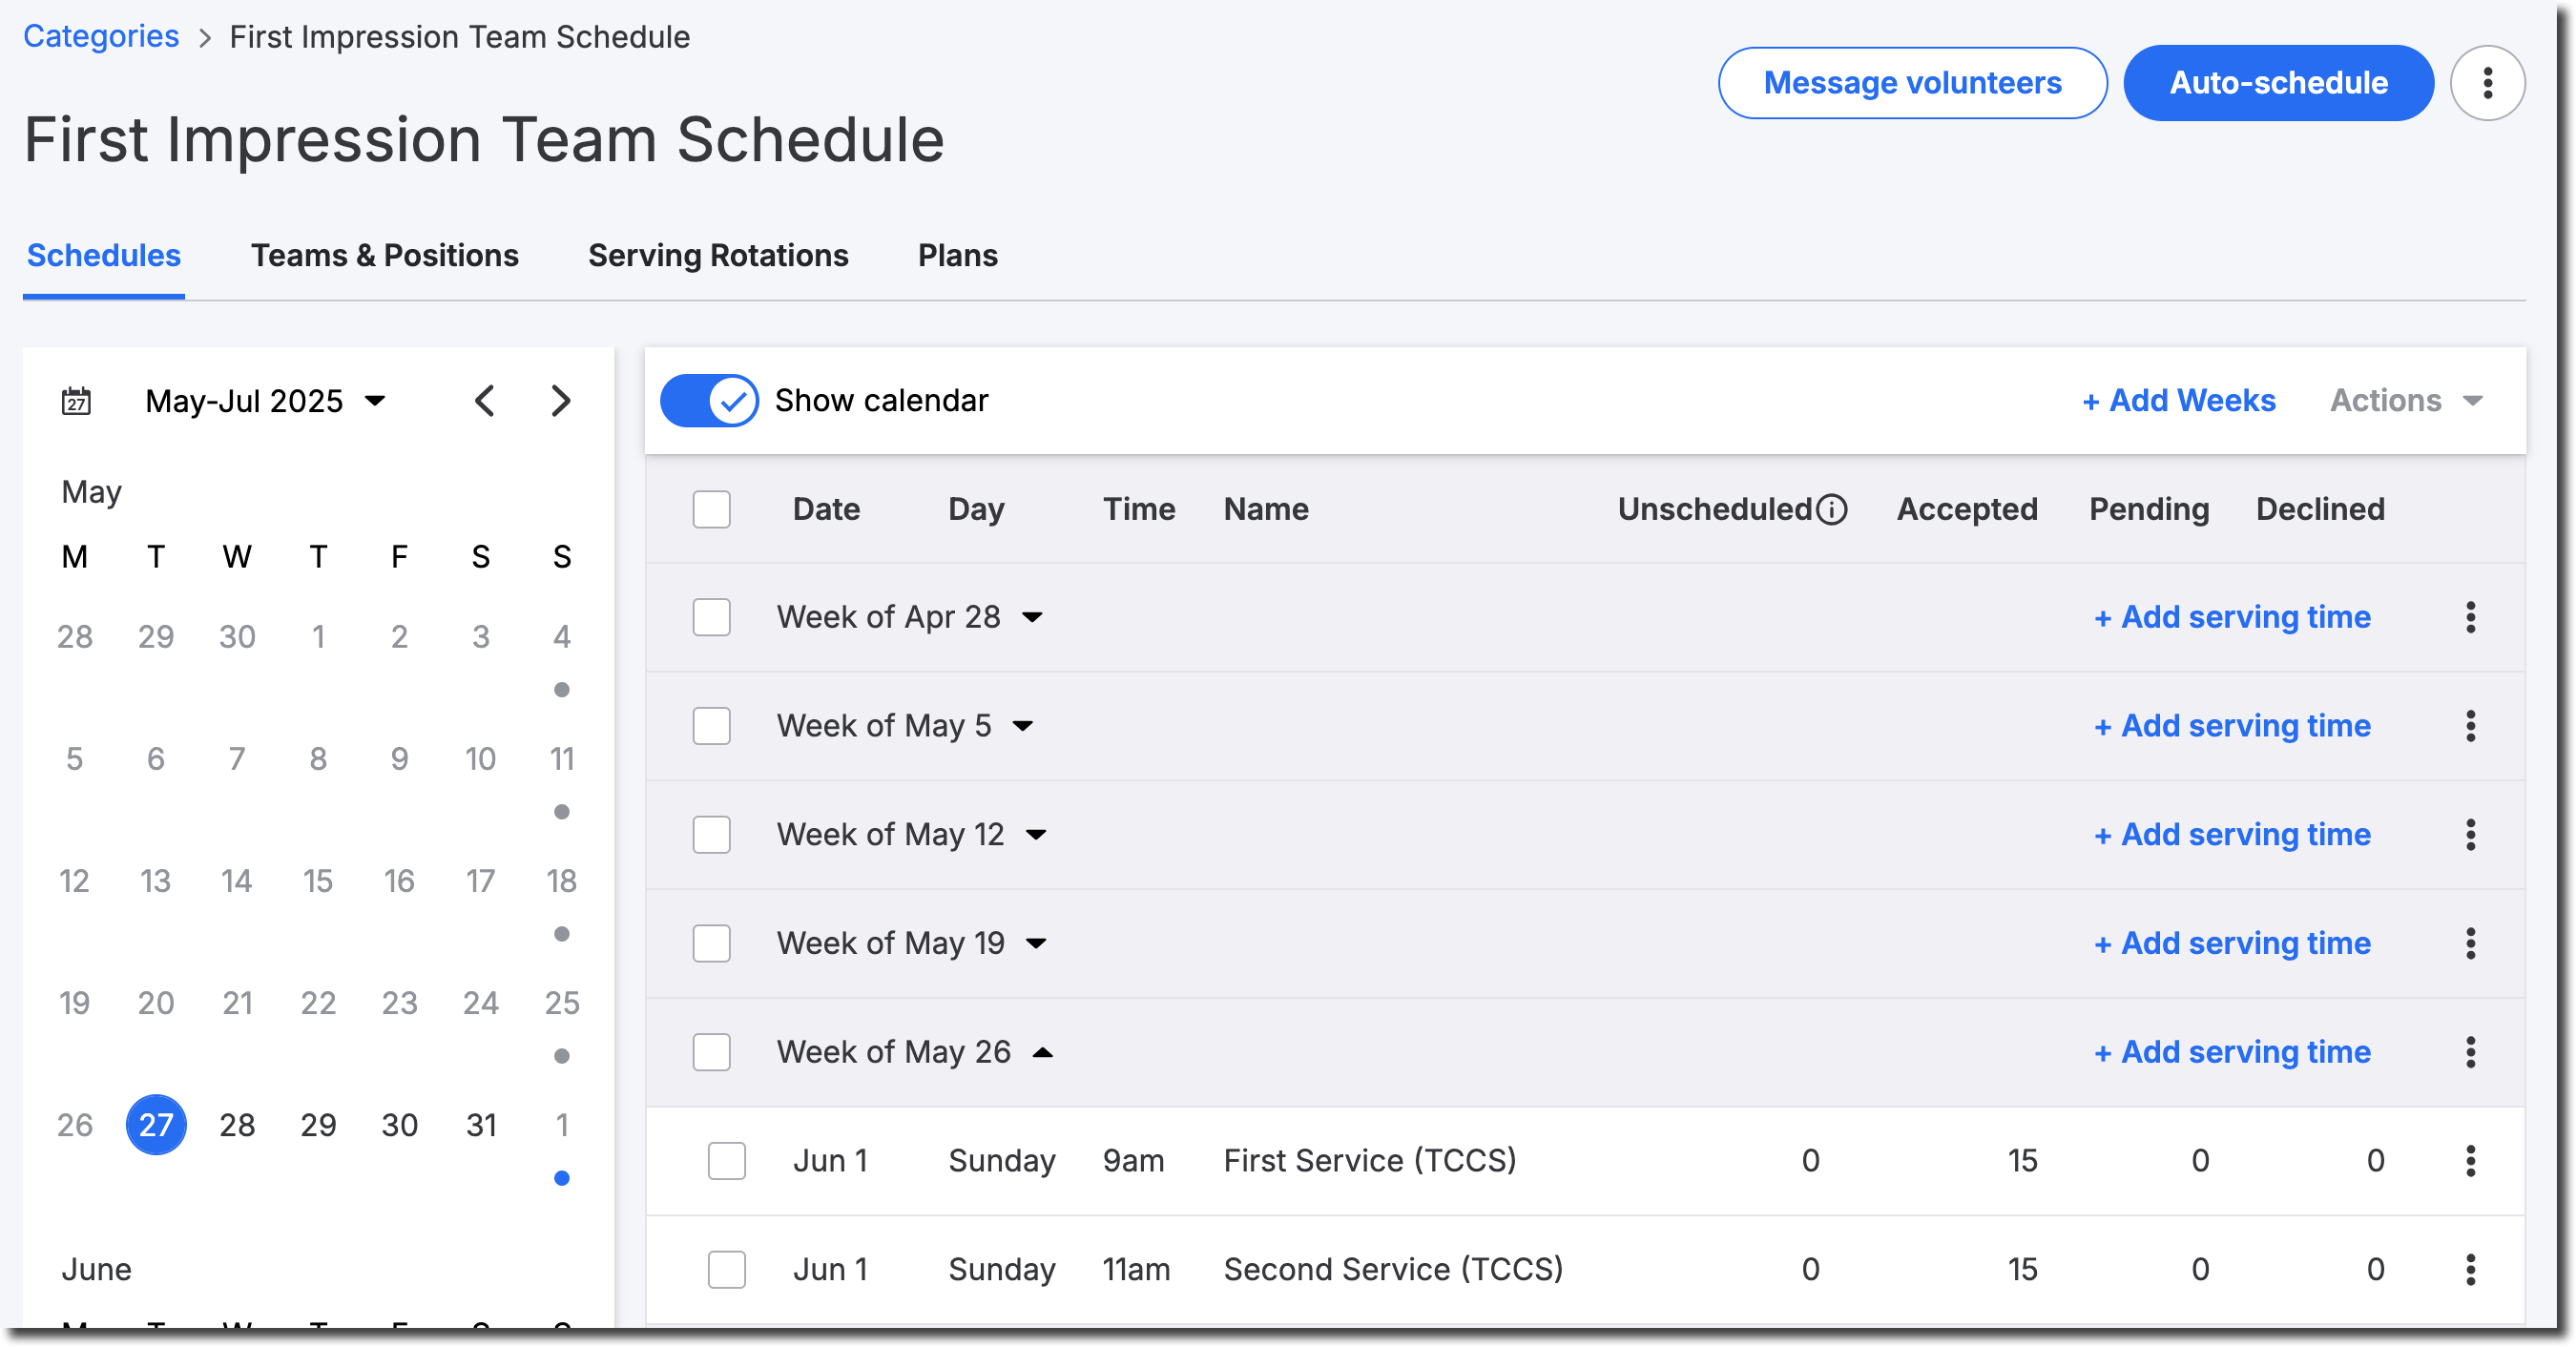Open the kebab menu for Week of Apr 28
The height and width of the screenshot is (1347, 2576).
pos(2471,617)
